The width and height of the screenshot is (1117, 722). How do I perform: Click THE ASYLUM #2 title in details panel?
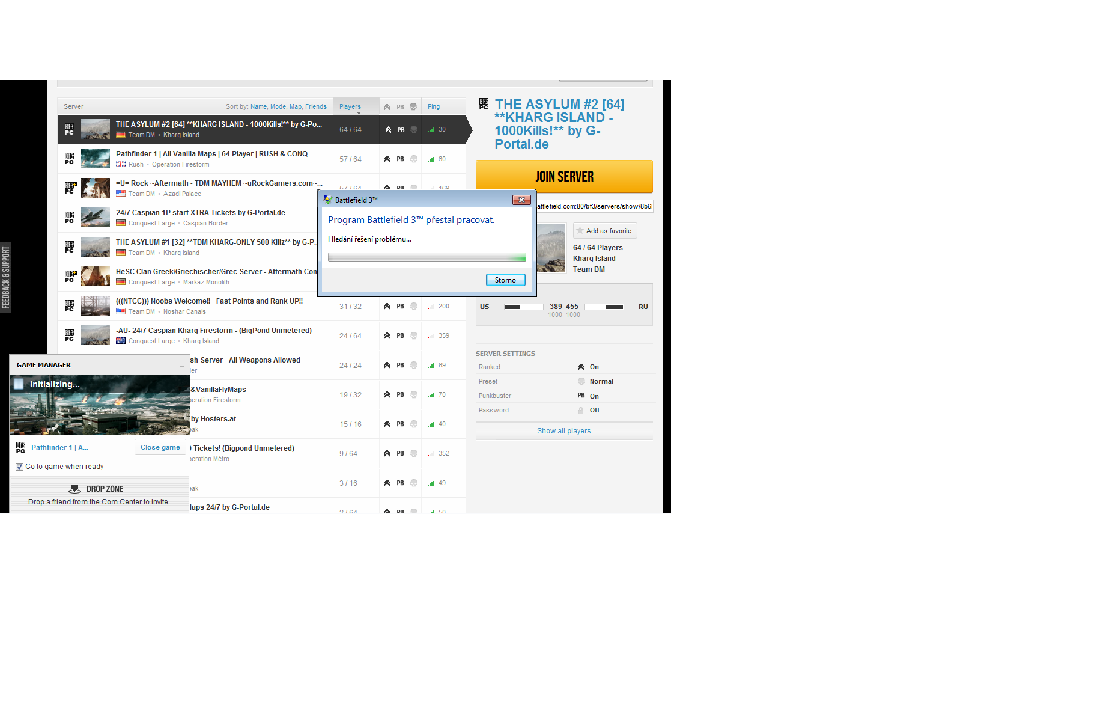(559, 124)
